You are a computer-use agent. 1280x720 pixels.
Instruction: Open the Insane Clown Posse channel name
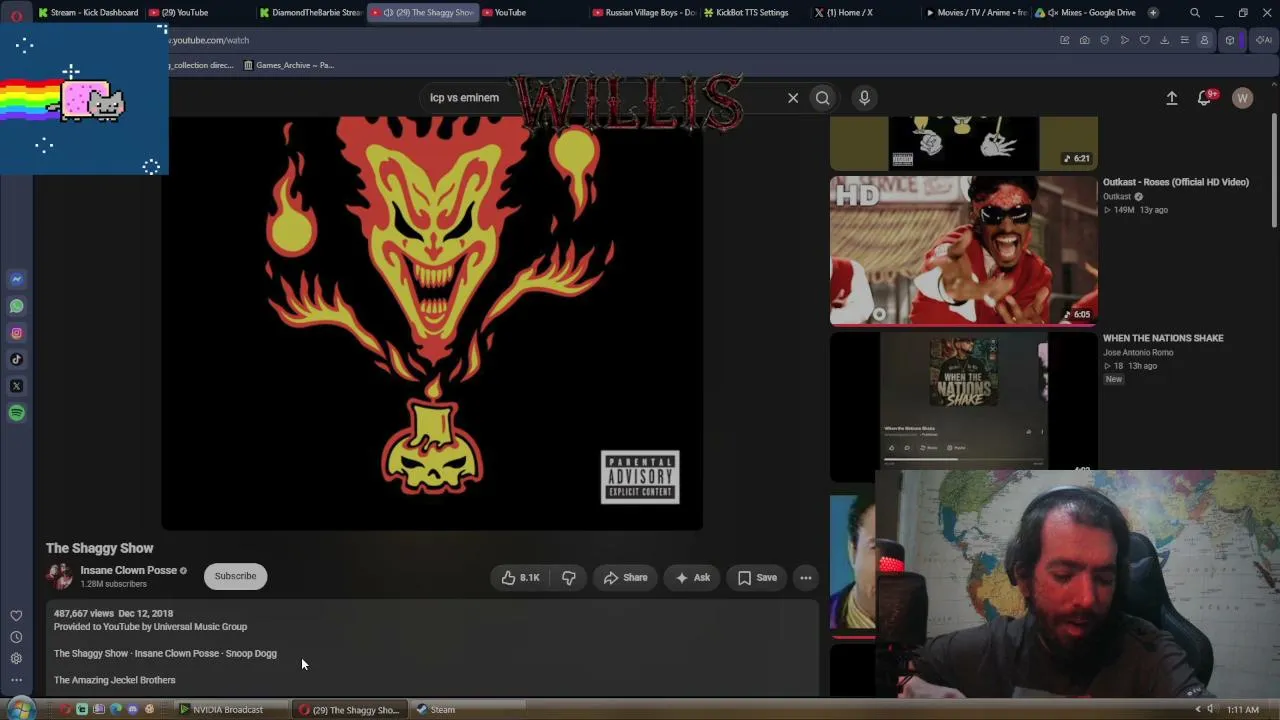pos(128,570)
